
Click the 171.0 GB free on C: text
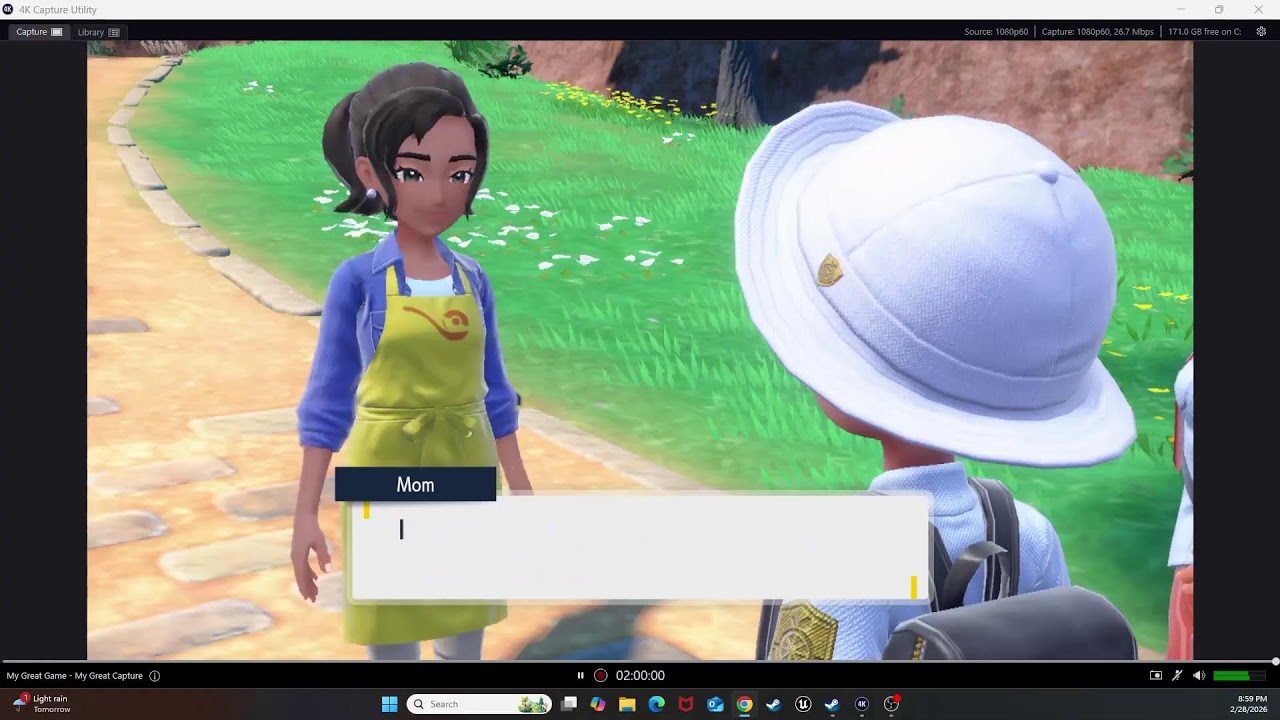coord(1204,32)
